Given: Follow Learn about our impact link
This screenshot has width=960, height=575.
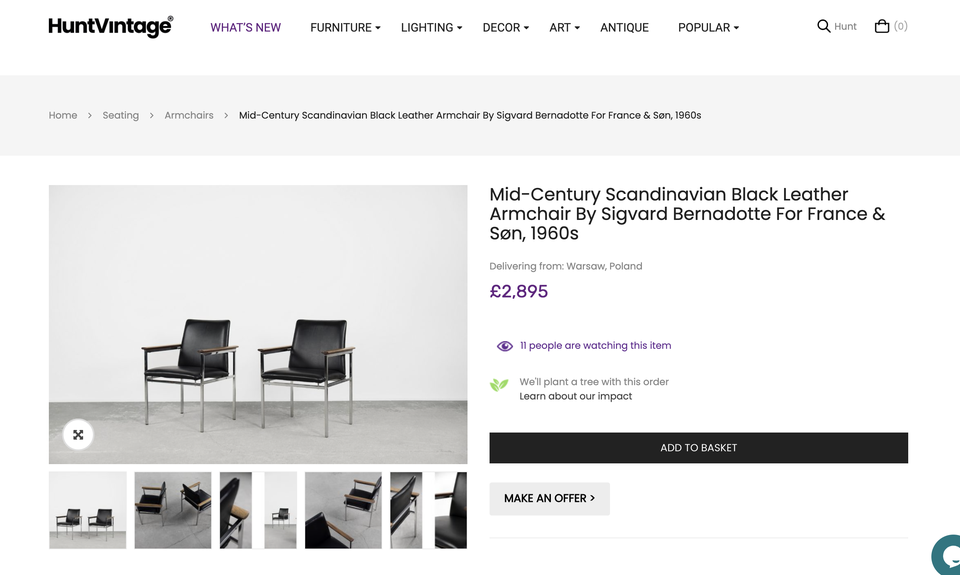Looking at the screenshot, I should [x=575, y=396].
